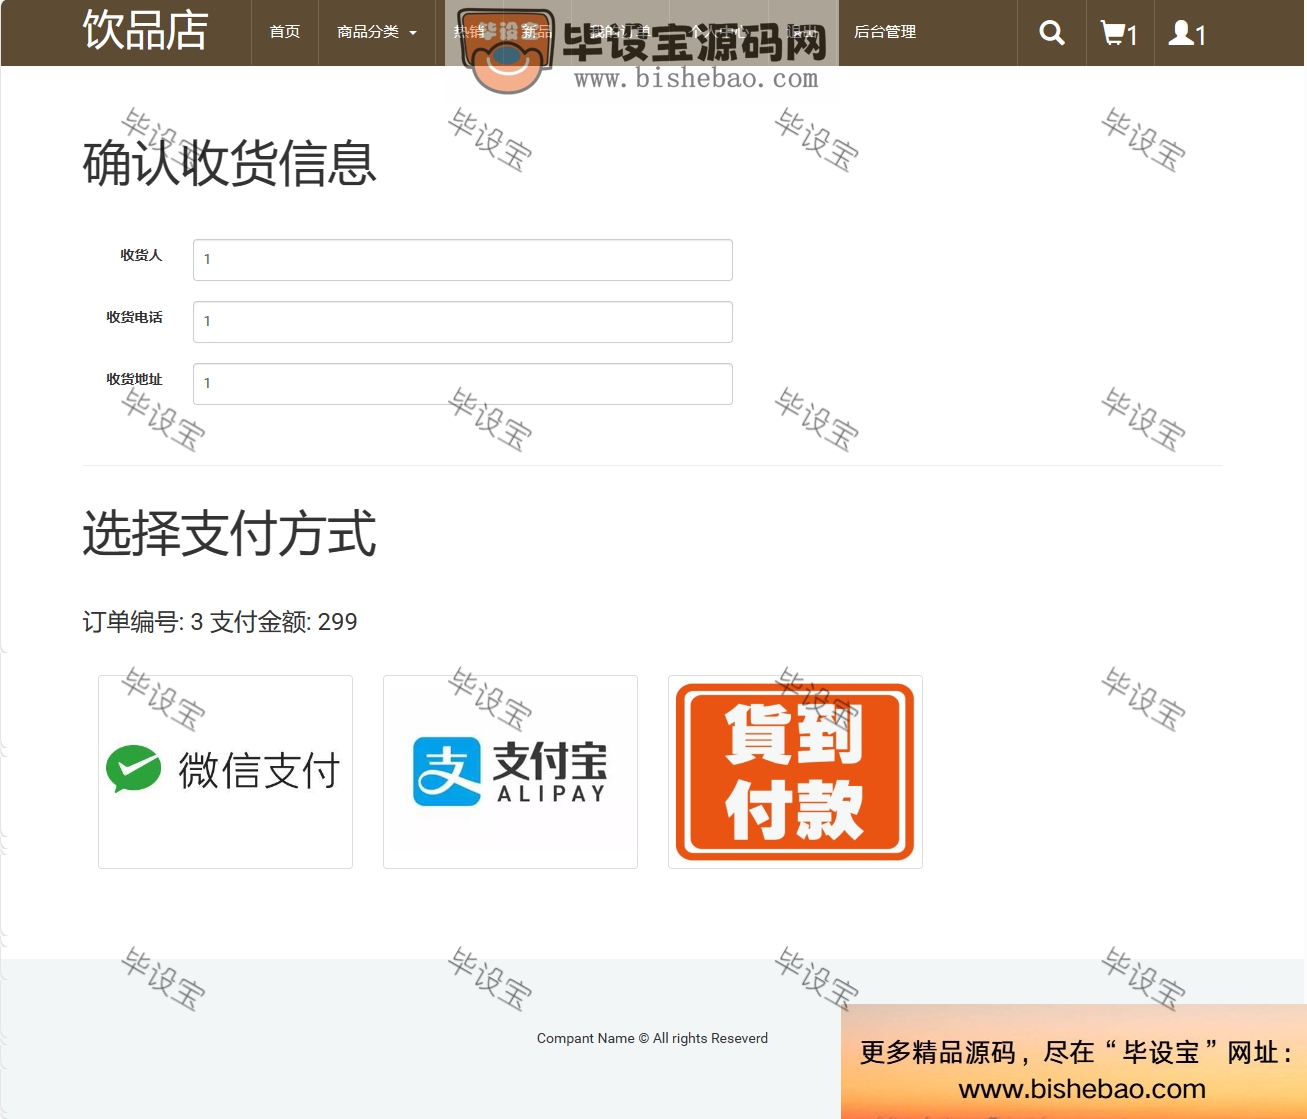
Task: Open the shopping cart icon
Action: [1120, 33]
